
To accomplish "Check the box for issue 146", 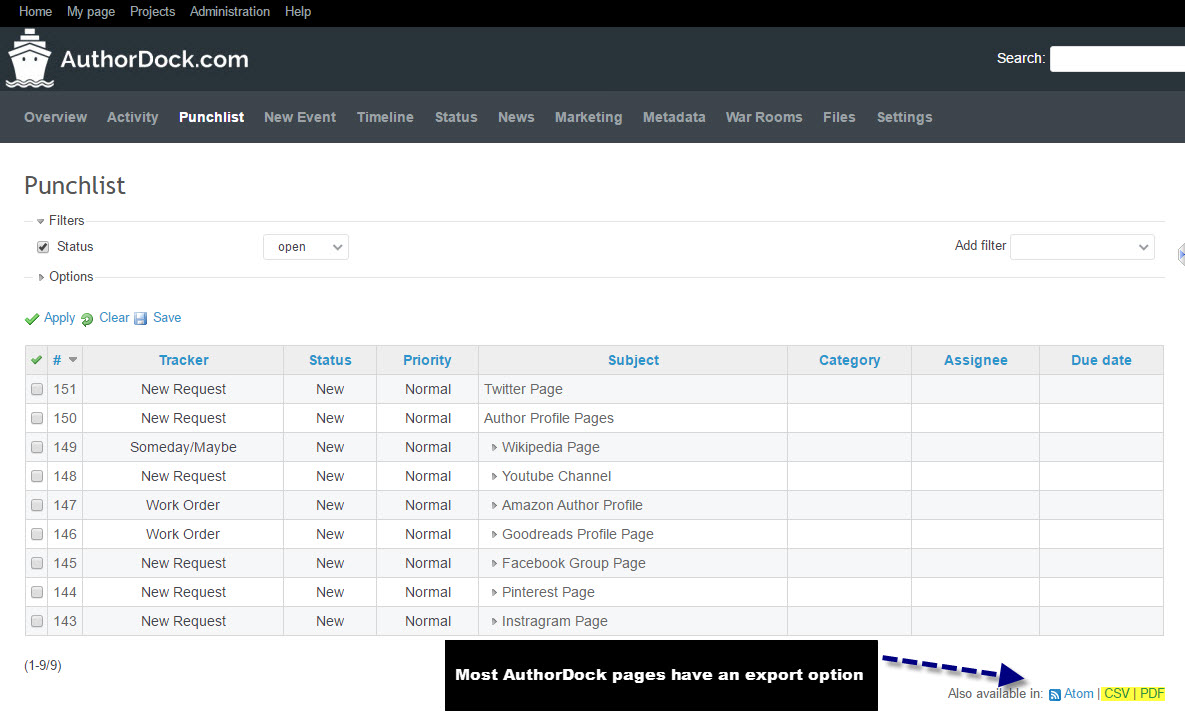I will click(36, 534).
